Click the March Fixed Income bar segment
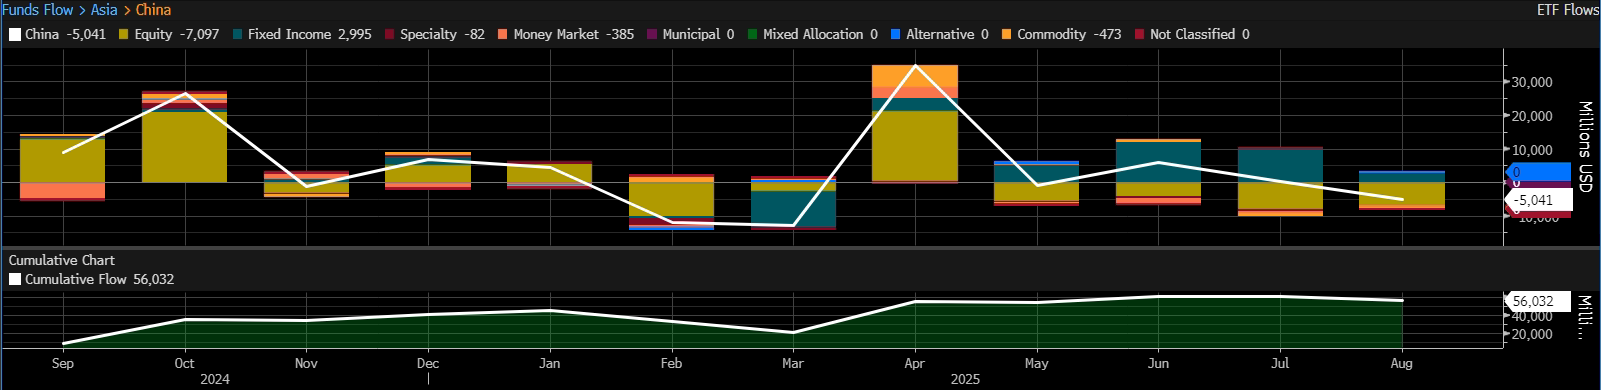The width and height of the screenshot is (1601, 390). [793, 208]
